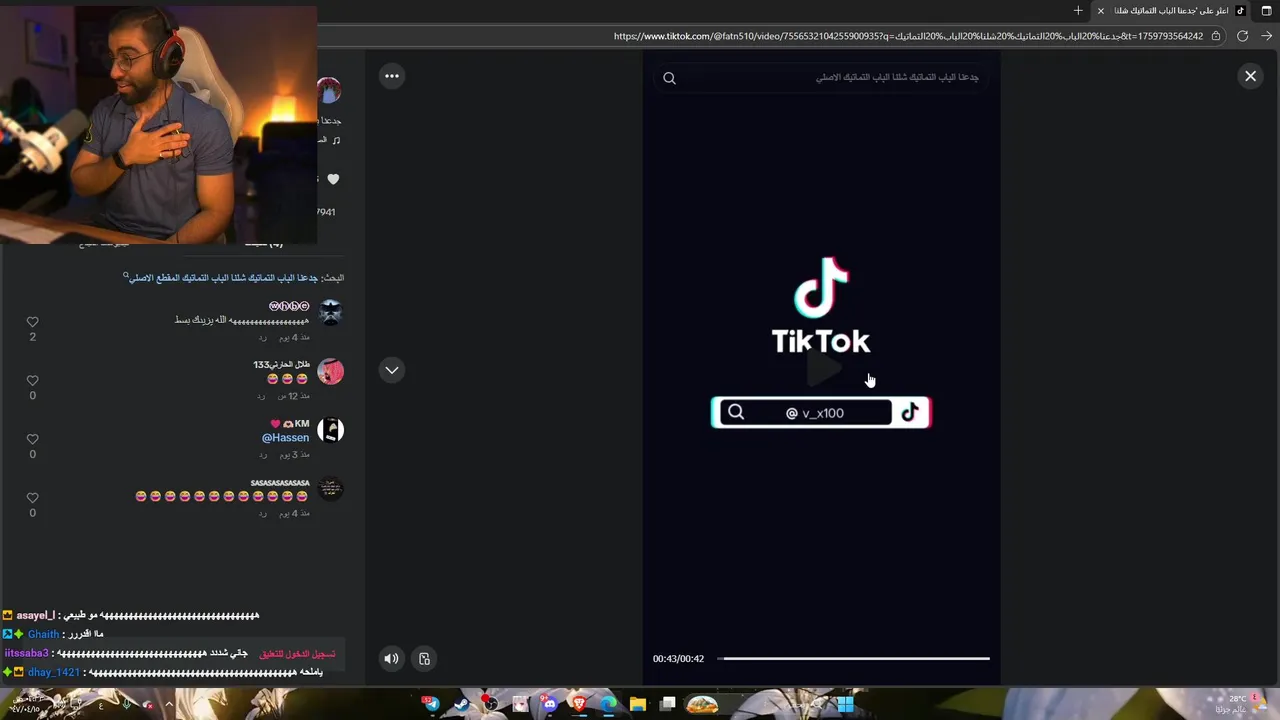The height and width of the screenshot is (720, 1280).
Task: Mute the video with speaker icon
Action: (x=391, y=658)
